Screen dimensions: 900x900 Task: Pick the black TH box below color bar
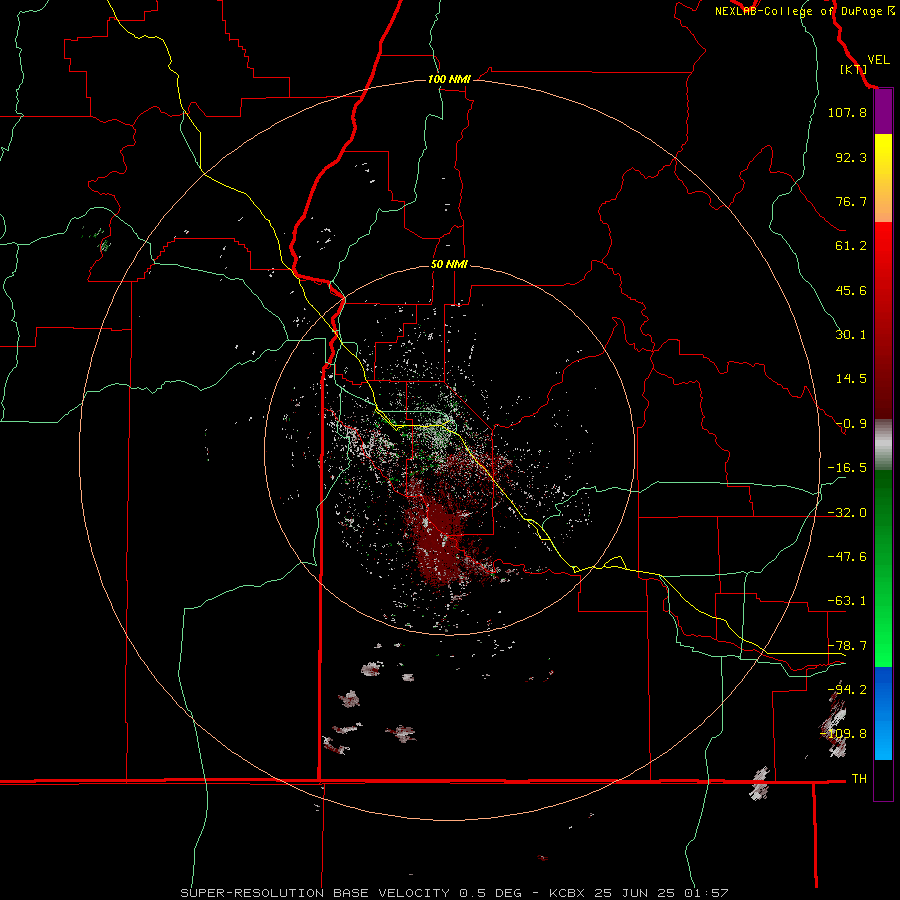(x=883, y=780)
